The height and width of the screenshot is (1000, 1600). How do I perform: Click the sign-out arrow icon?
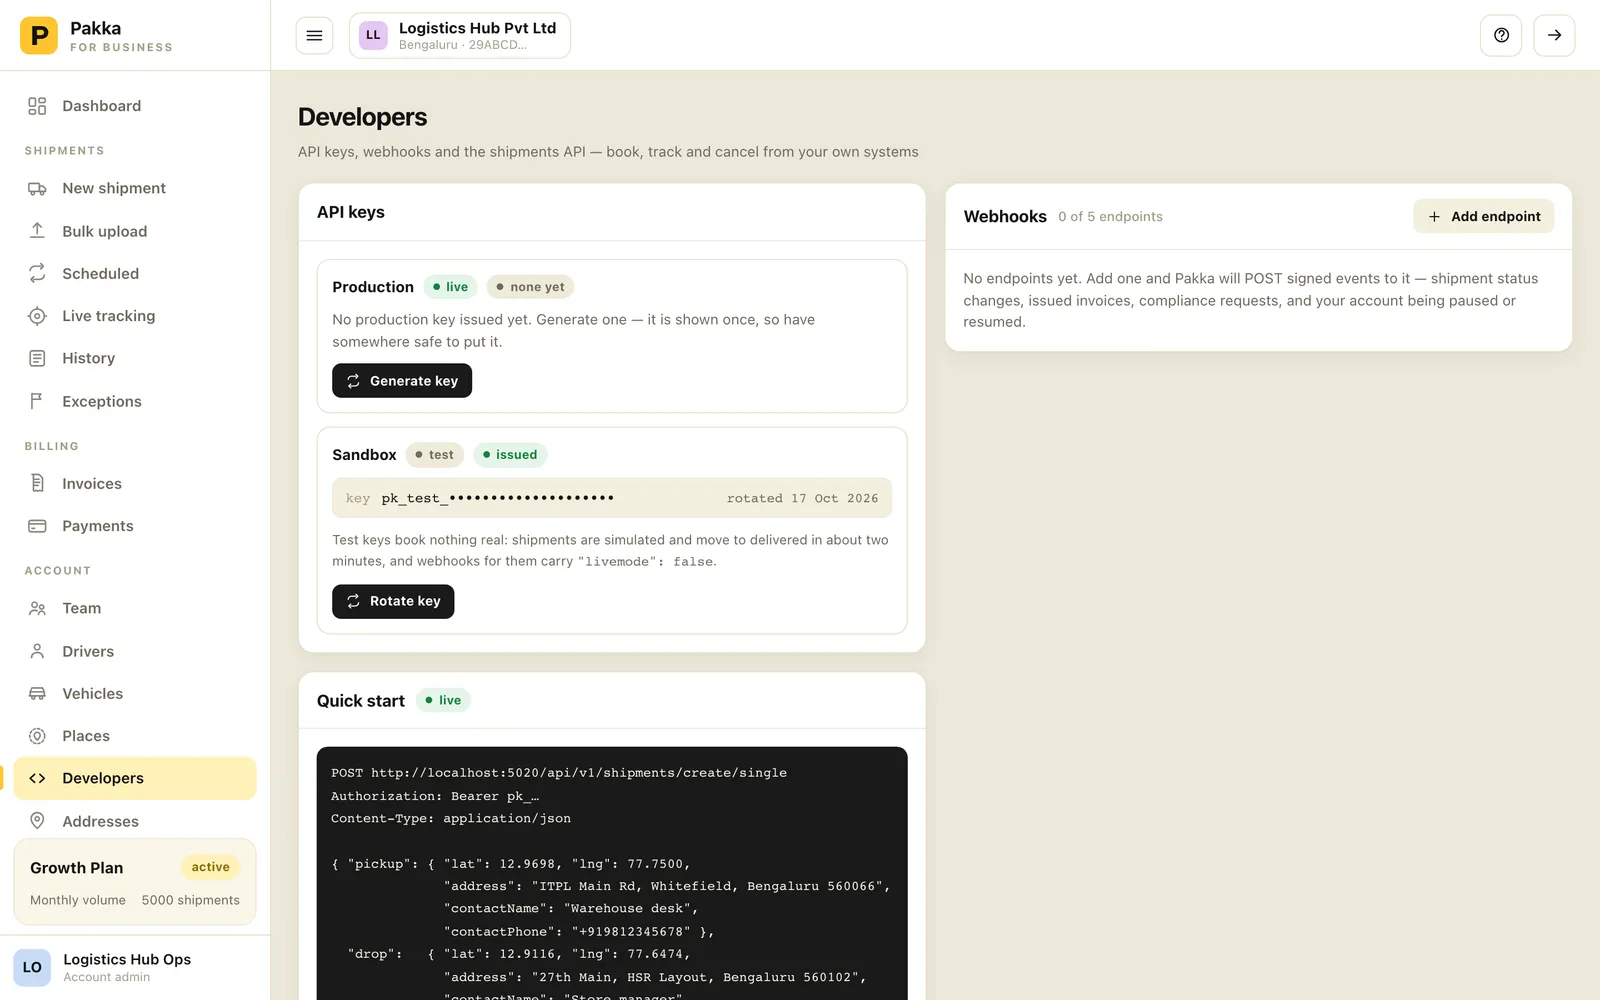pos(1554,35)
